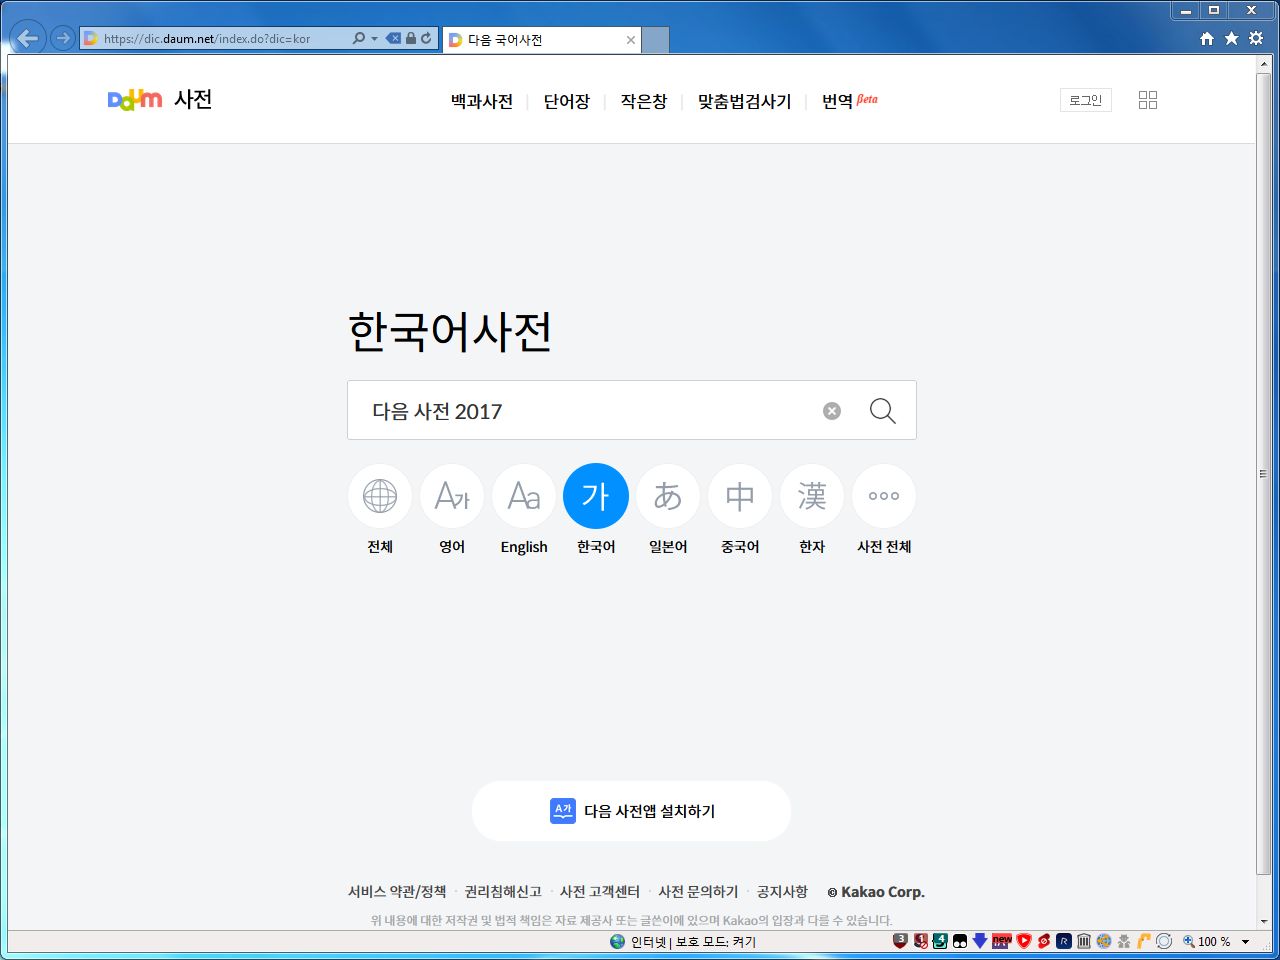Open the 사전 전체 more-dictionaries icon
Viewport: 1280px width, 960px height.
tap(884, 496)
